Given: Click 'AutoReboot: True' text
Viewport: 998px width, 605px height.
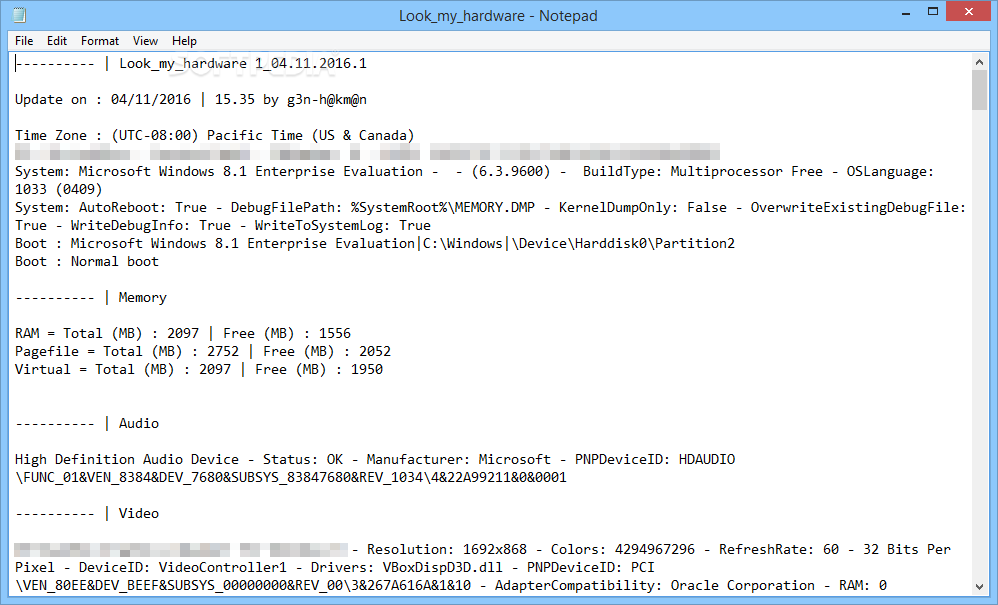Looking at the screenshot, I should point(143,207).
